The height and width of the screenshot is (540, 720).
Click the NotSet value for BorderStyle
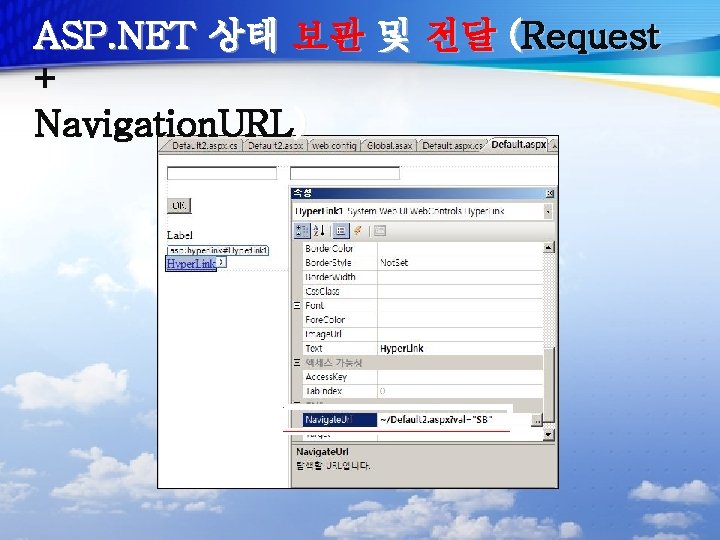click(394, 263)
